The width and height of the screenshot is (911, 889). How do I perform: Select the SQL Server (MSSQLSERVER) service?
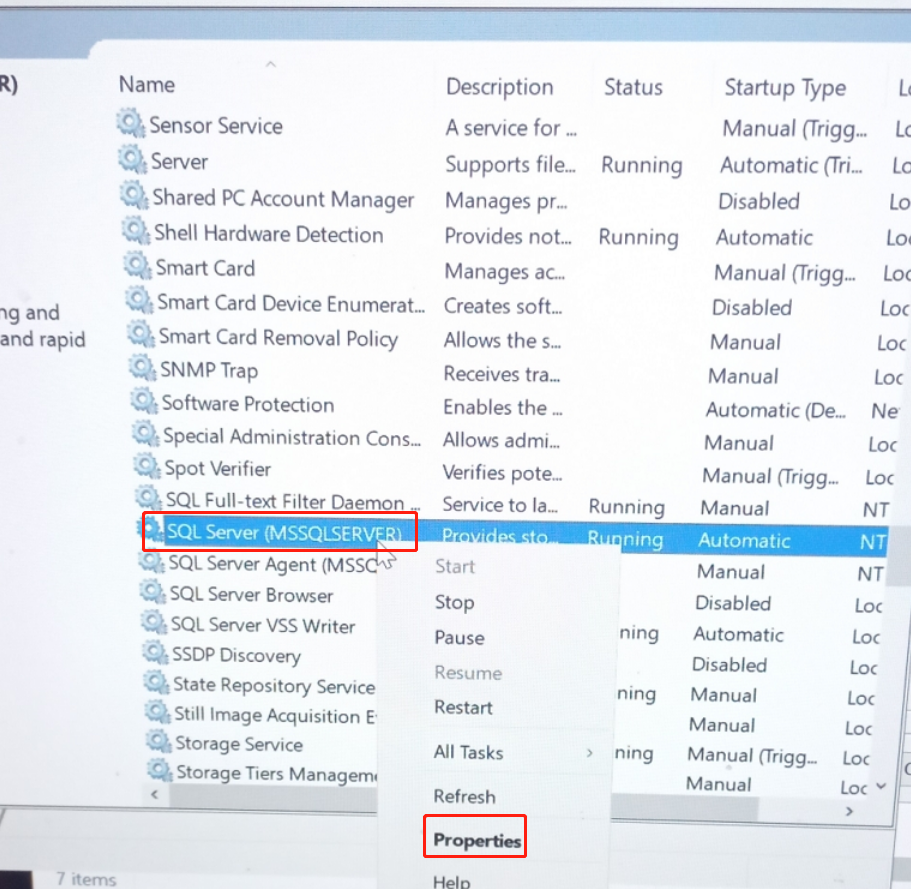pyautogui.click(x=285, y=533)
